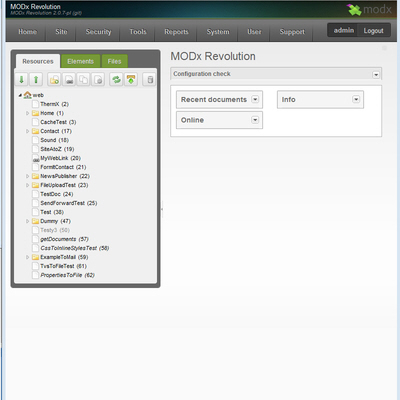This screenshot has height=400, width=400.
Task: Toggle the Recent documents panel arrow
Action: click(x=255, y=99)
